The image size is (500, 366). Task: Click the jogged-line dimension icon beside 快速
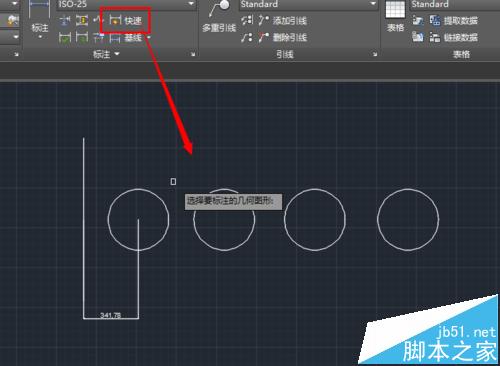pyautogui.click(x=98, y=20)
